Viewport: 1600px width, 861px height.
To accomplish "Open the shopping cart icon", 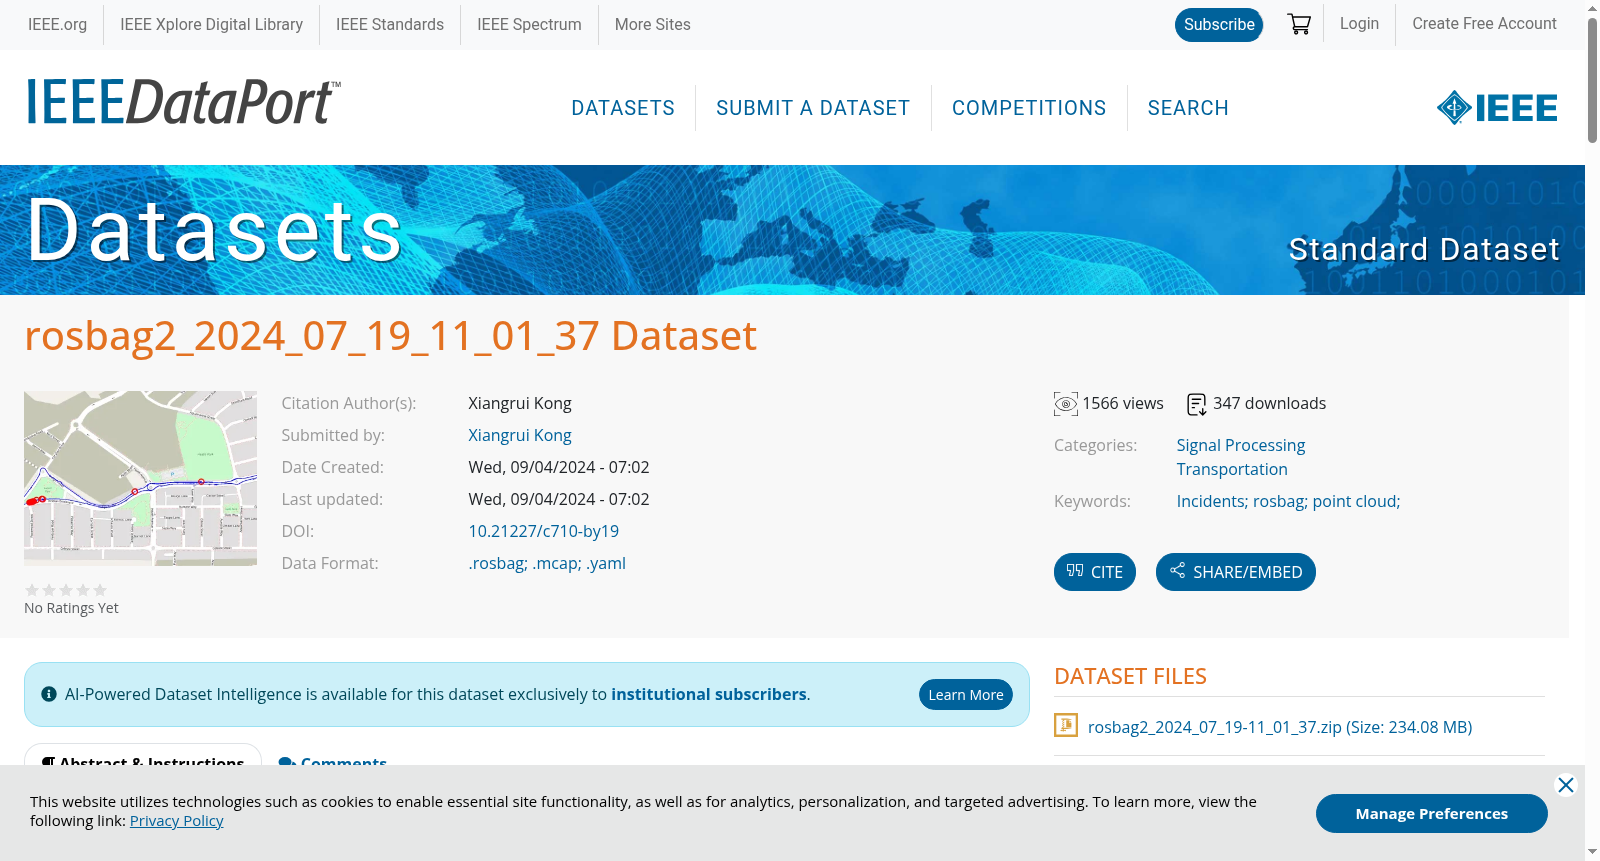I will (1299, 24).
